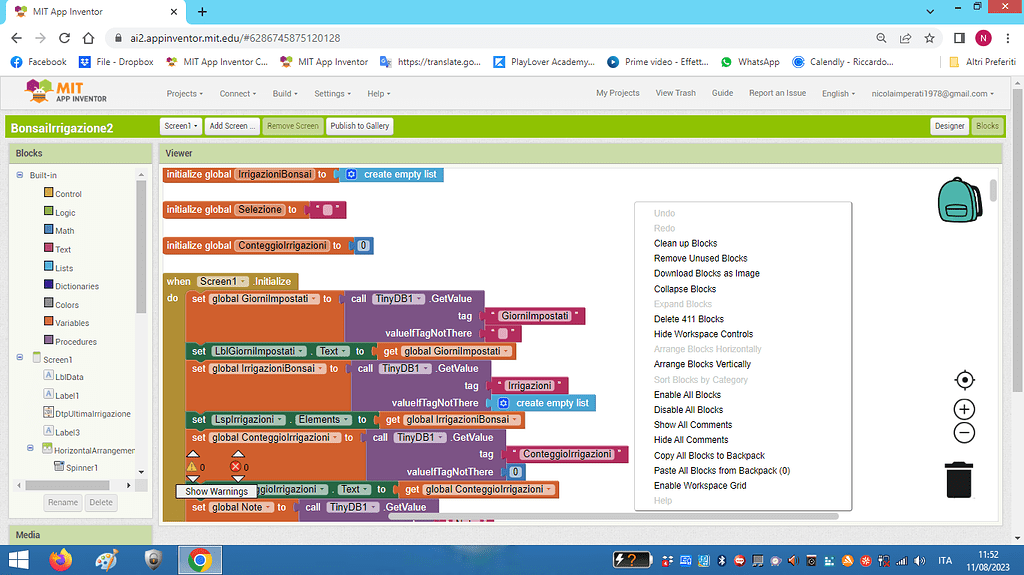Open the View Trash link

[x=675, y=93]
